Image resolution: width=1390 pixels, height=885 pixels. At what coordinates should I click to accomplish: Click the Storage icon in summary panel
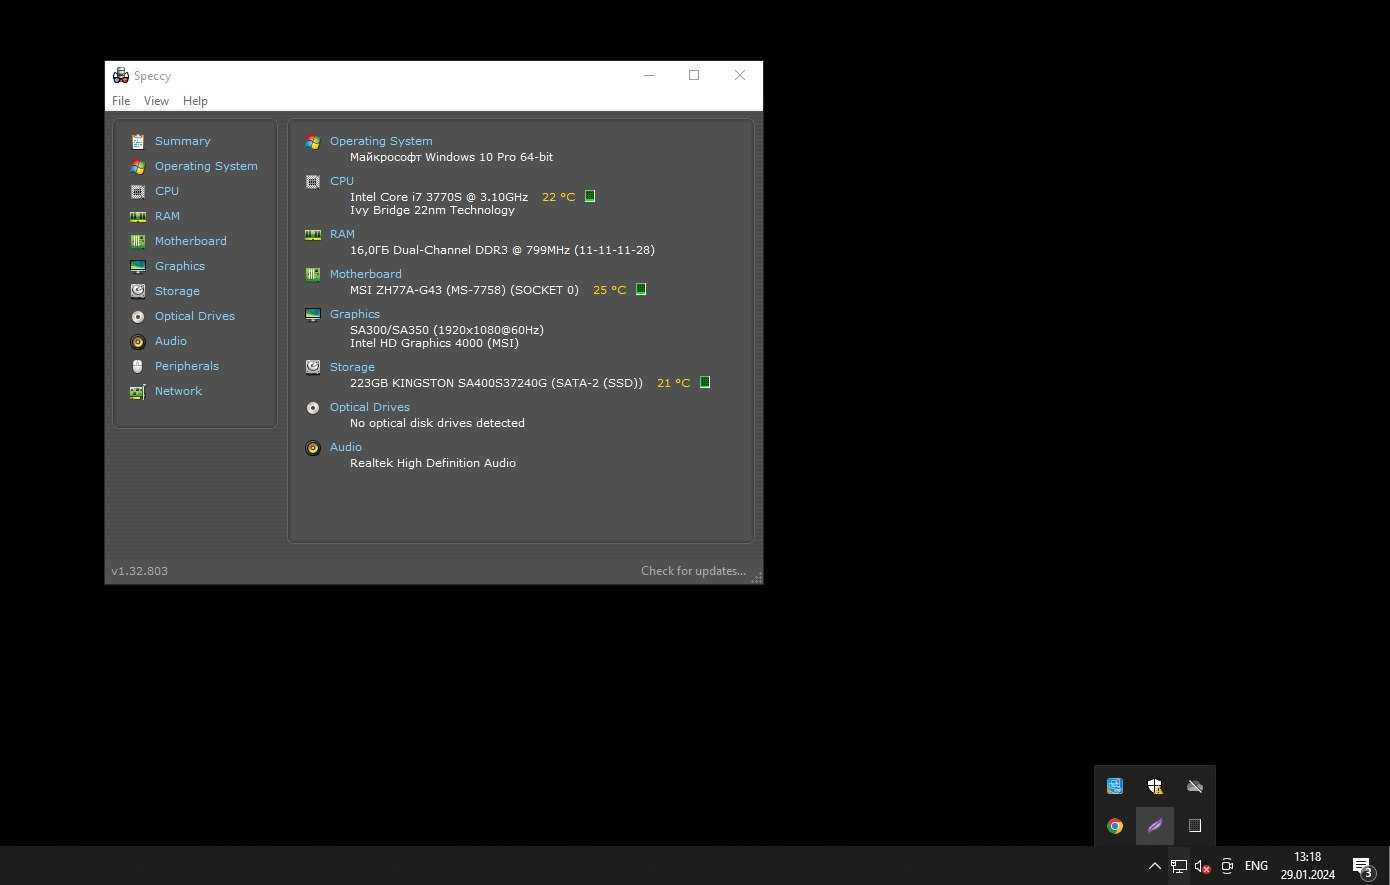(x=313, y=368)
